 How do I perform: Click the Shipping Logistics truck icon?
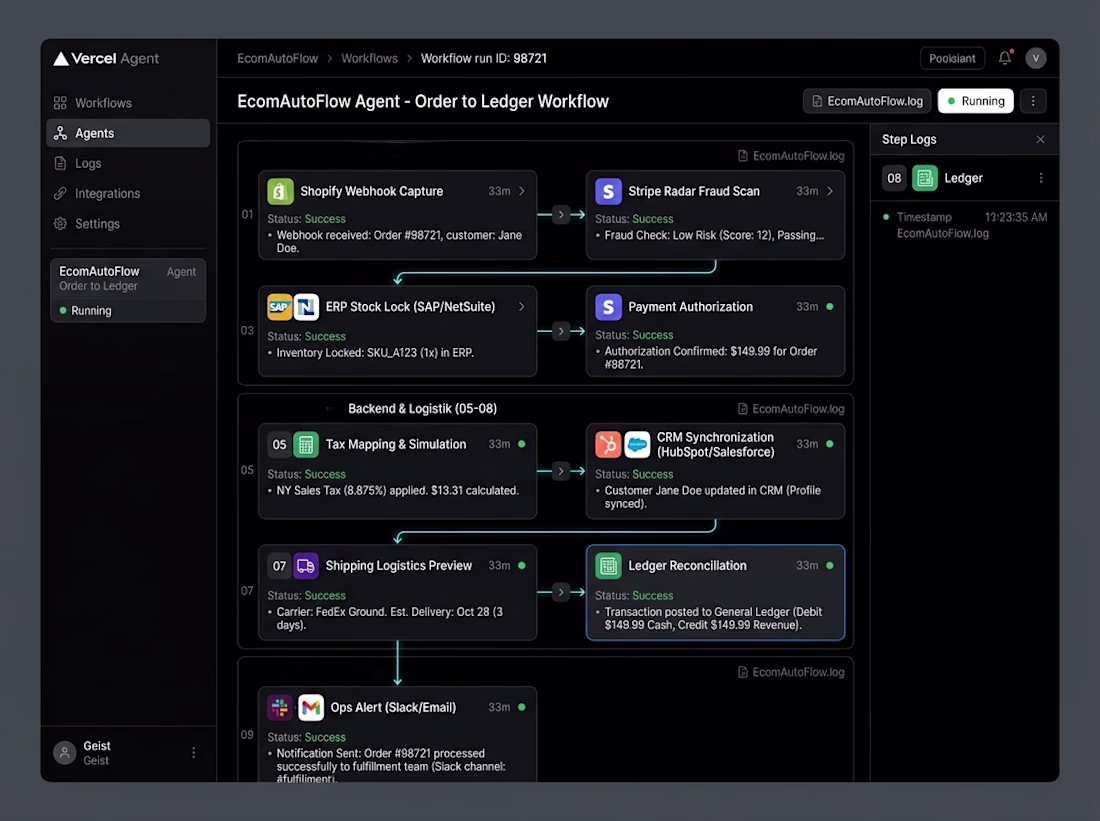[306, 566]
